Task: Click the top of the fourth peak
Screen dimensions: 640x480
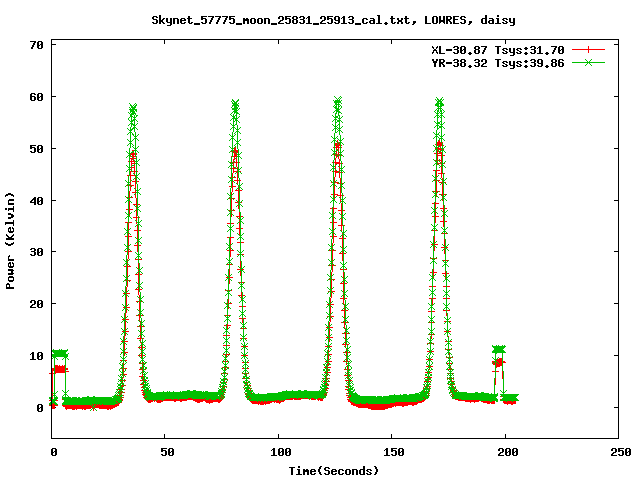Action: tap(439, 102)
